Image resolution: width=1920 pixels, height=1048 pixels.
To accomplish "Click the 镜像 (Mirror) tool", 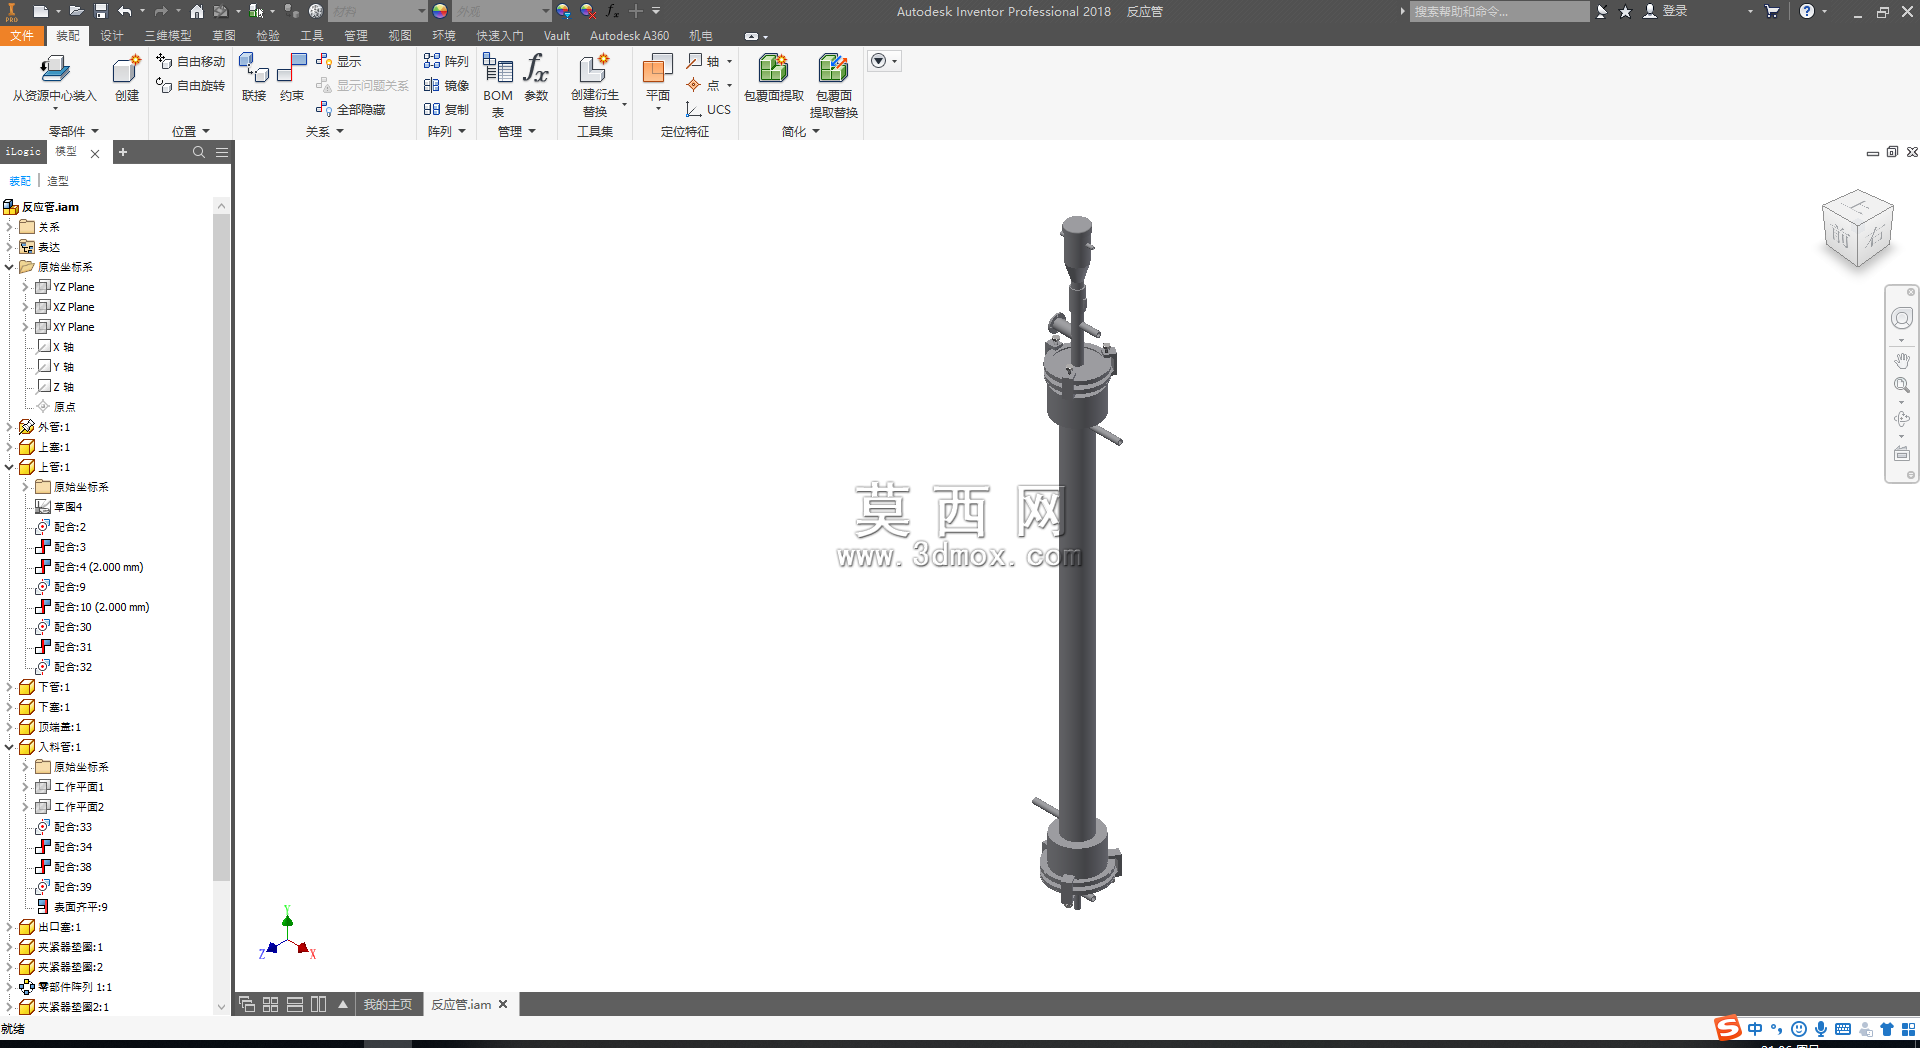I will click(446, 85).
